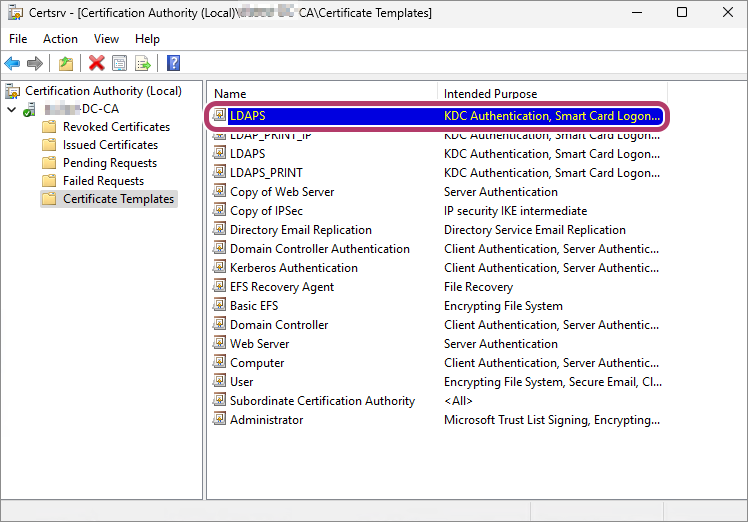Click the Kerberos Authentication template icon

[220, 268]
